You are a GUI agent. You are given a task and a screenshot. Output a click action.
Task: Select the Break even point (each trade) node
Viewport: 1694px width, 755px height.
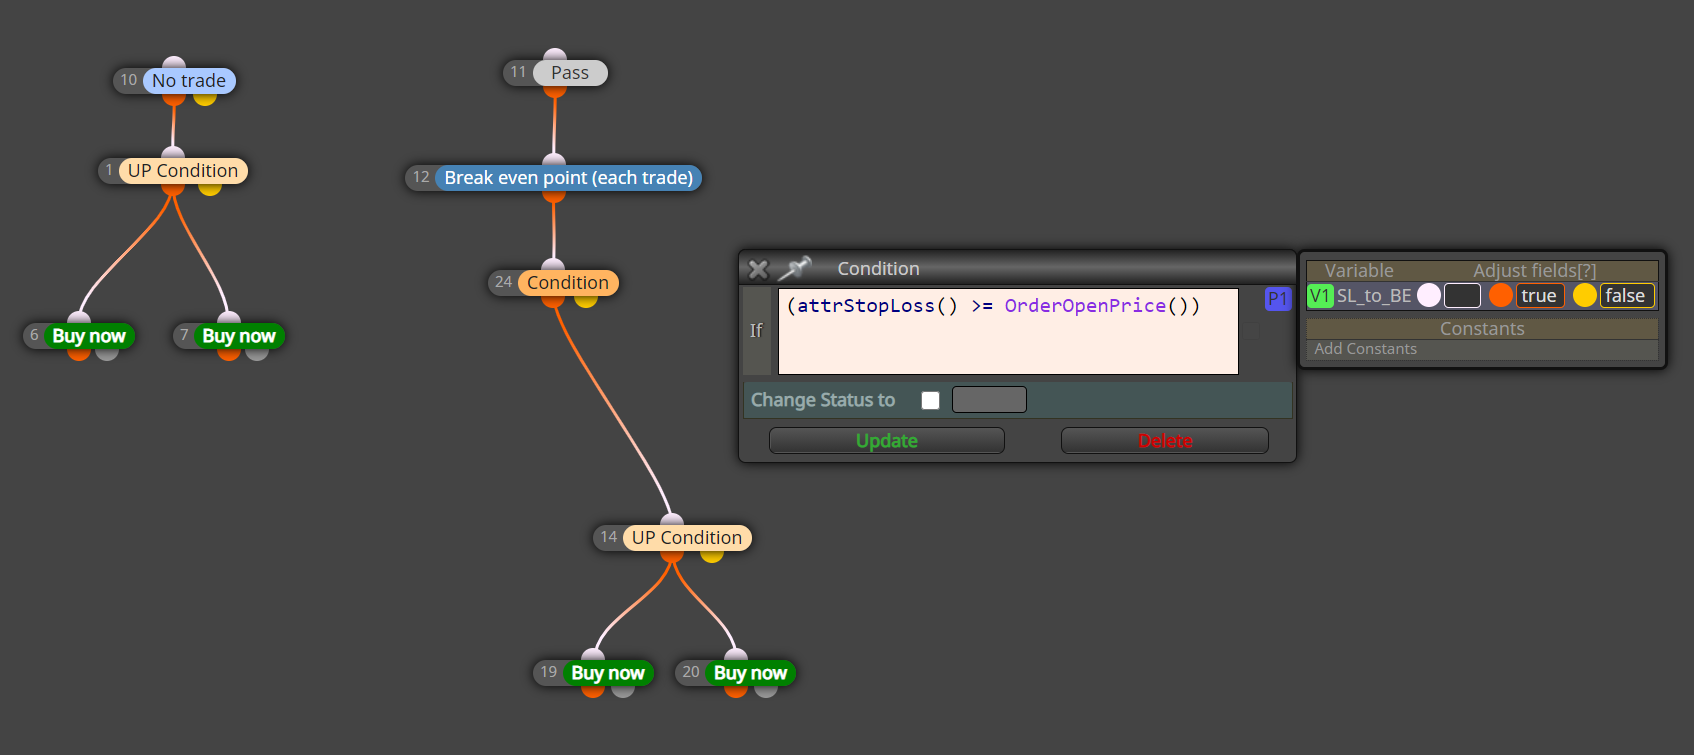pos(568,178)
